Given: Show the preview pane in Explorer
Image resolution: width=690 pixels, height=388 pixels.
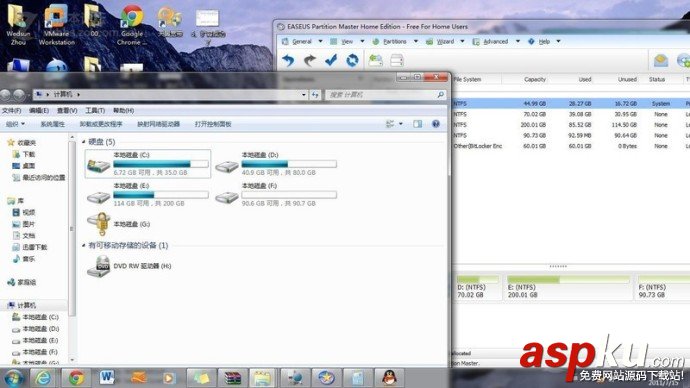Looking at the screenshot, I should click(418, 124).
